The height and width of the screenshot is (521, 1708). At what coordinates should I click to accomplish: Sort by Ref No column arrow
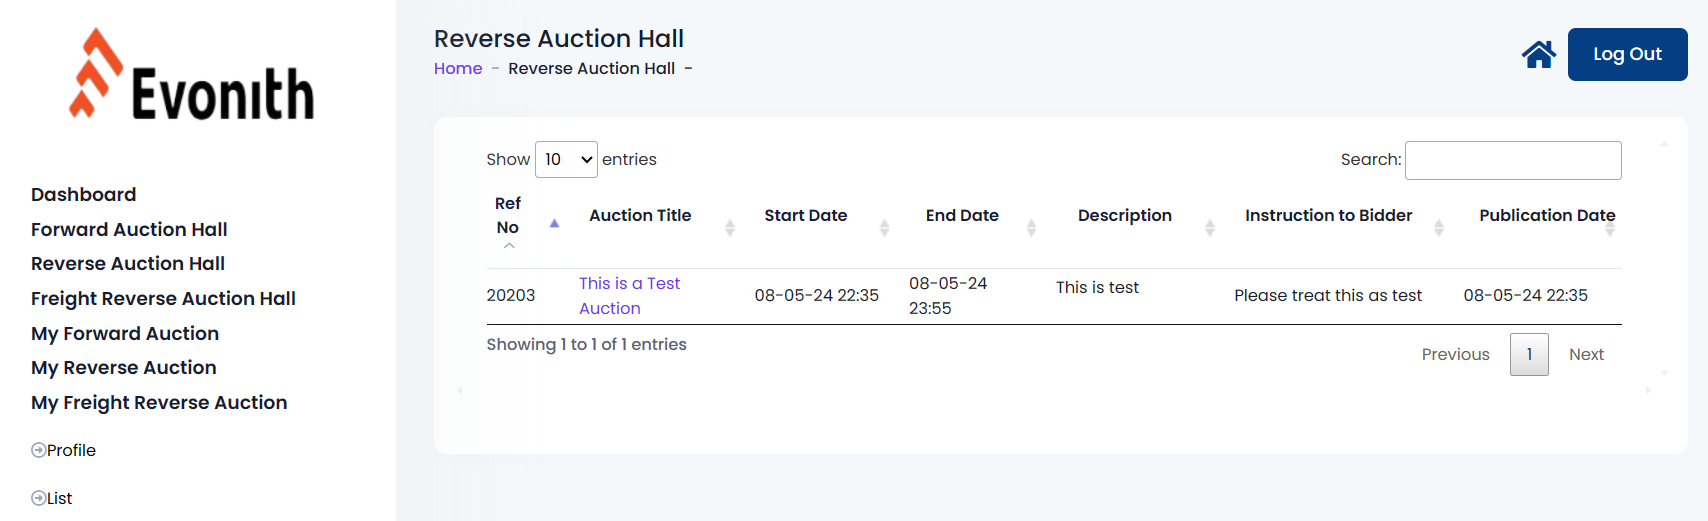click(x=554, y=223)
